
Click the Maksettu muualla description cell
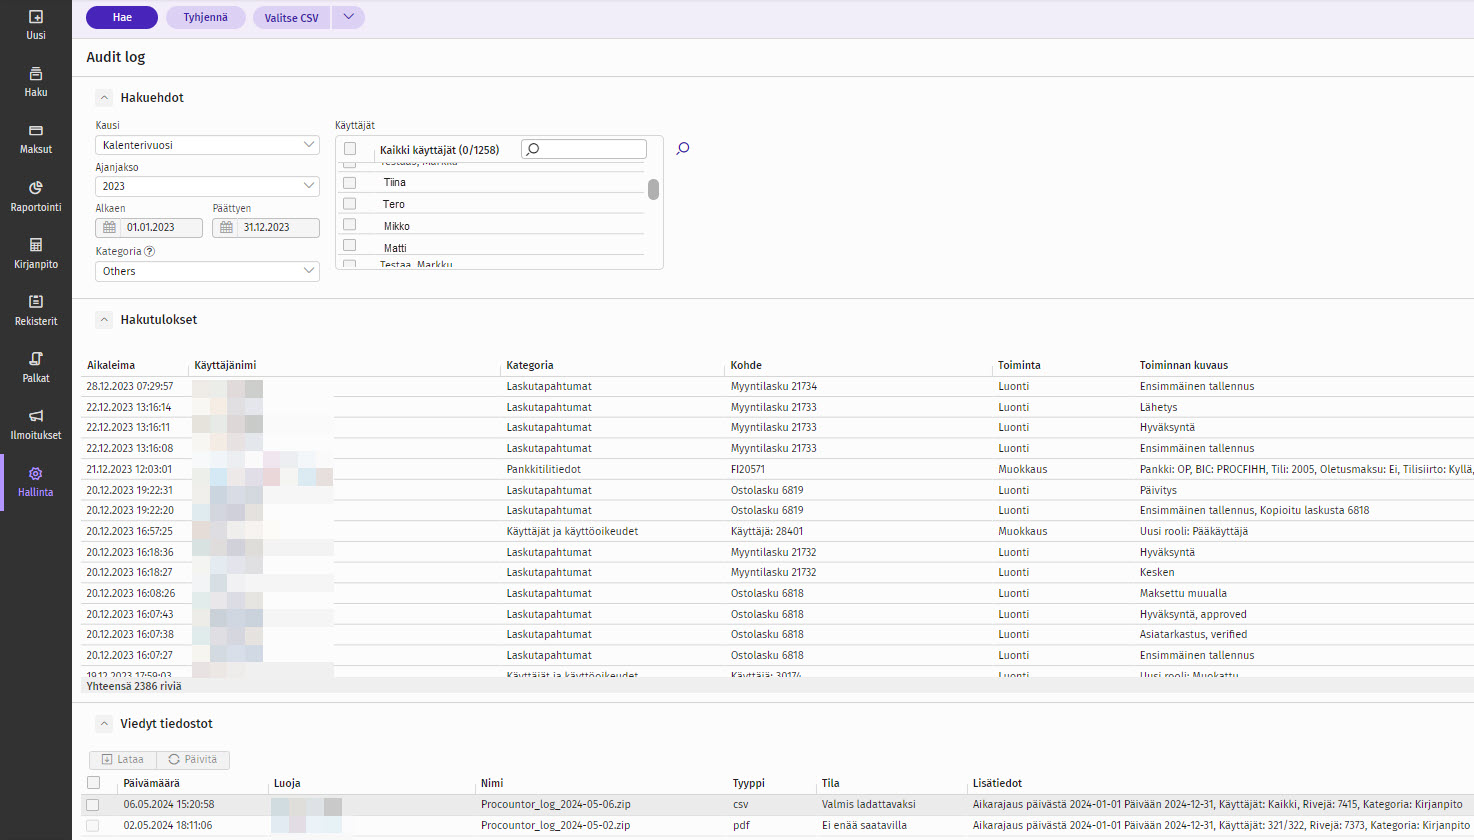tap(1183, 593)
